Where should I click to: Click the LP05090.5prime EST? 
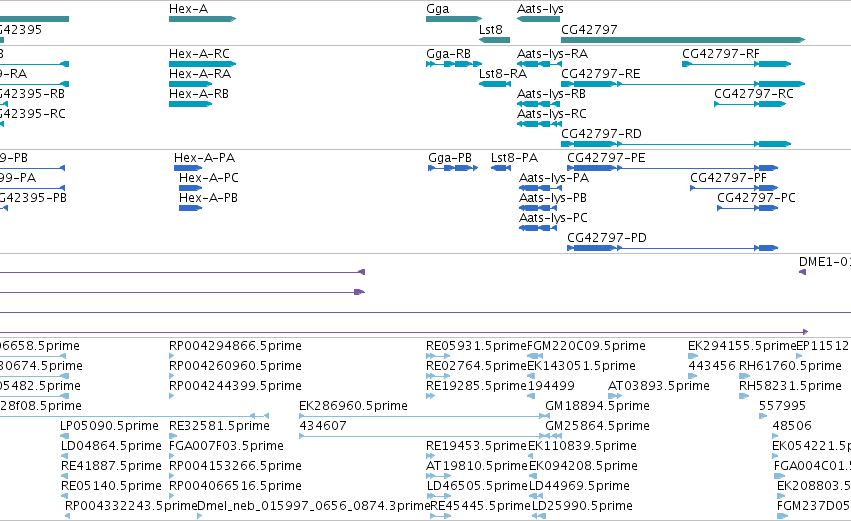click(64, 436)
